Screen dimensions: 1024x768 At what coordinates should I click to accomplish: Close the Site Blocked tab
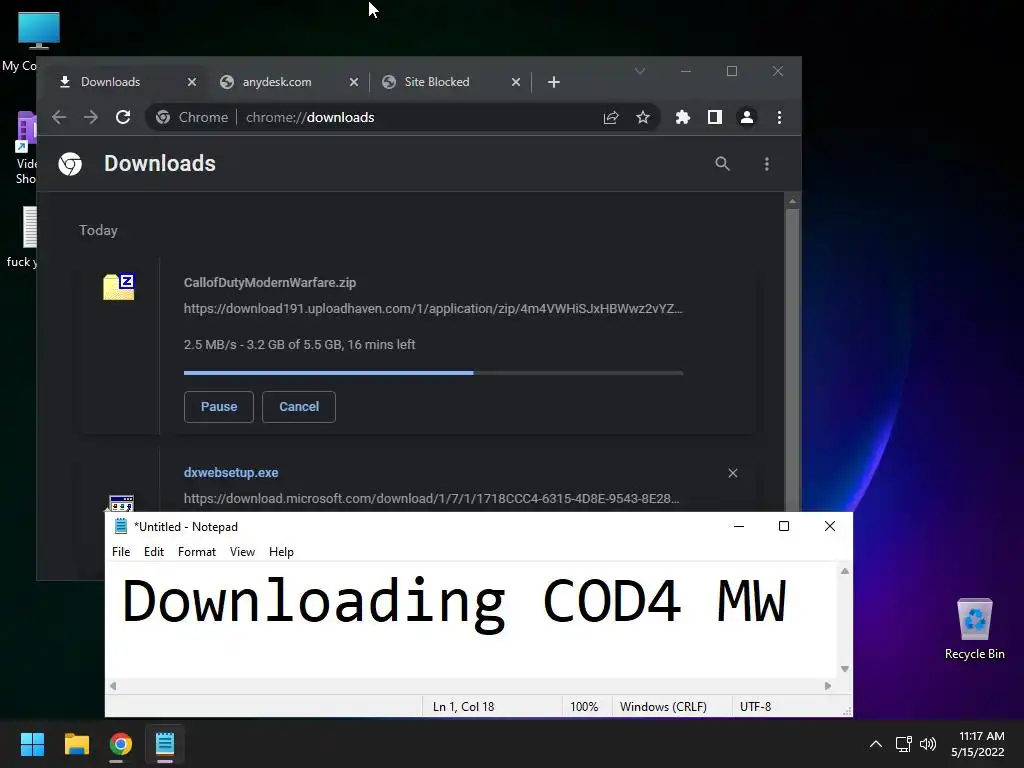(x=515, y=82)
